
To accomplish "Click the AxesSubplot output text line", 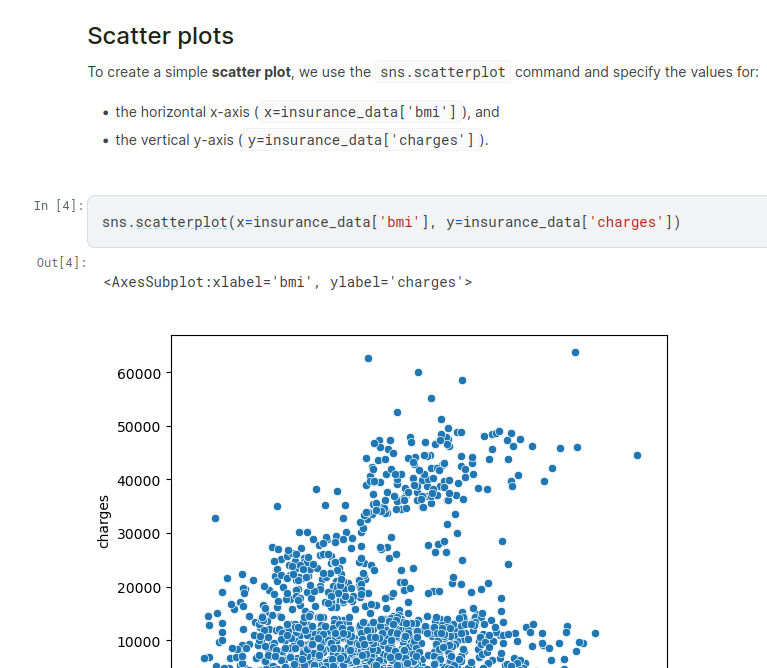I will click(287, 282).
